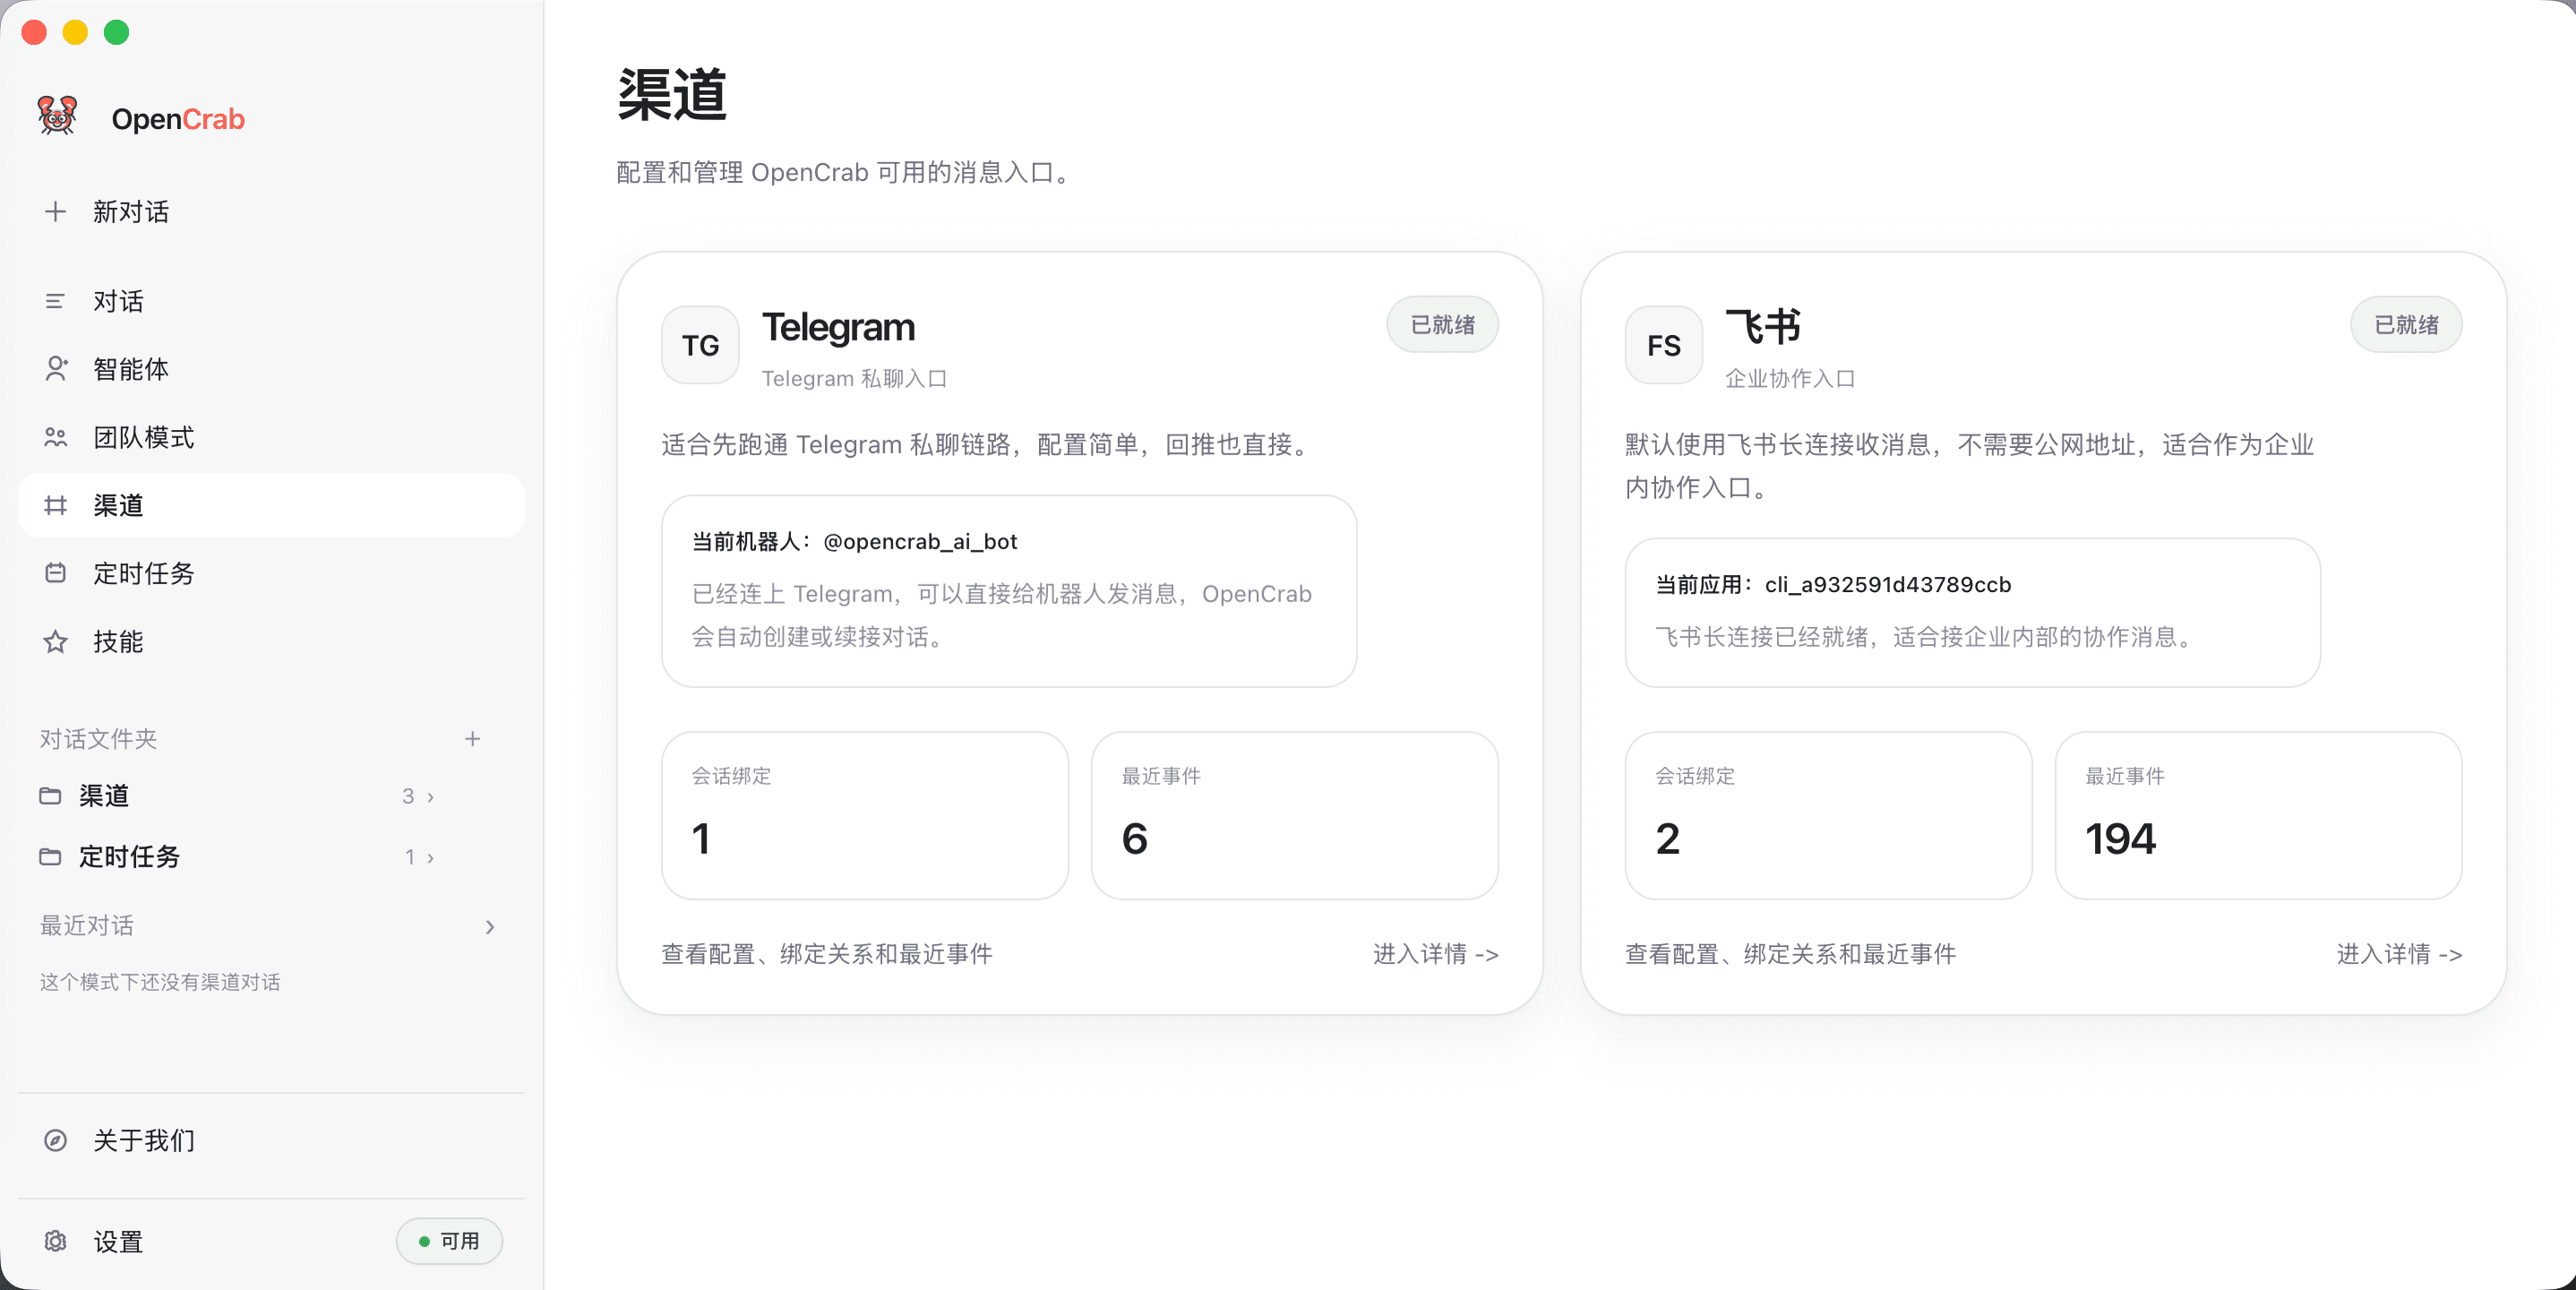Open 关于我们 in the sidebar
Screen dimensions: 2576x1290
tap(143, 1140)
